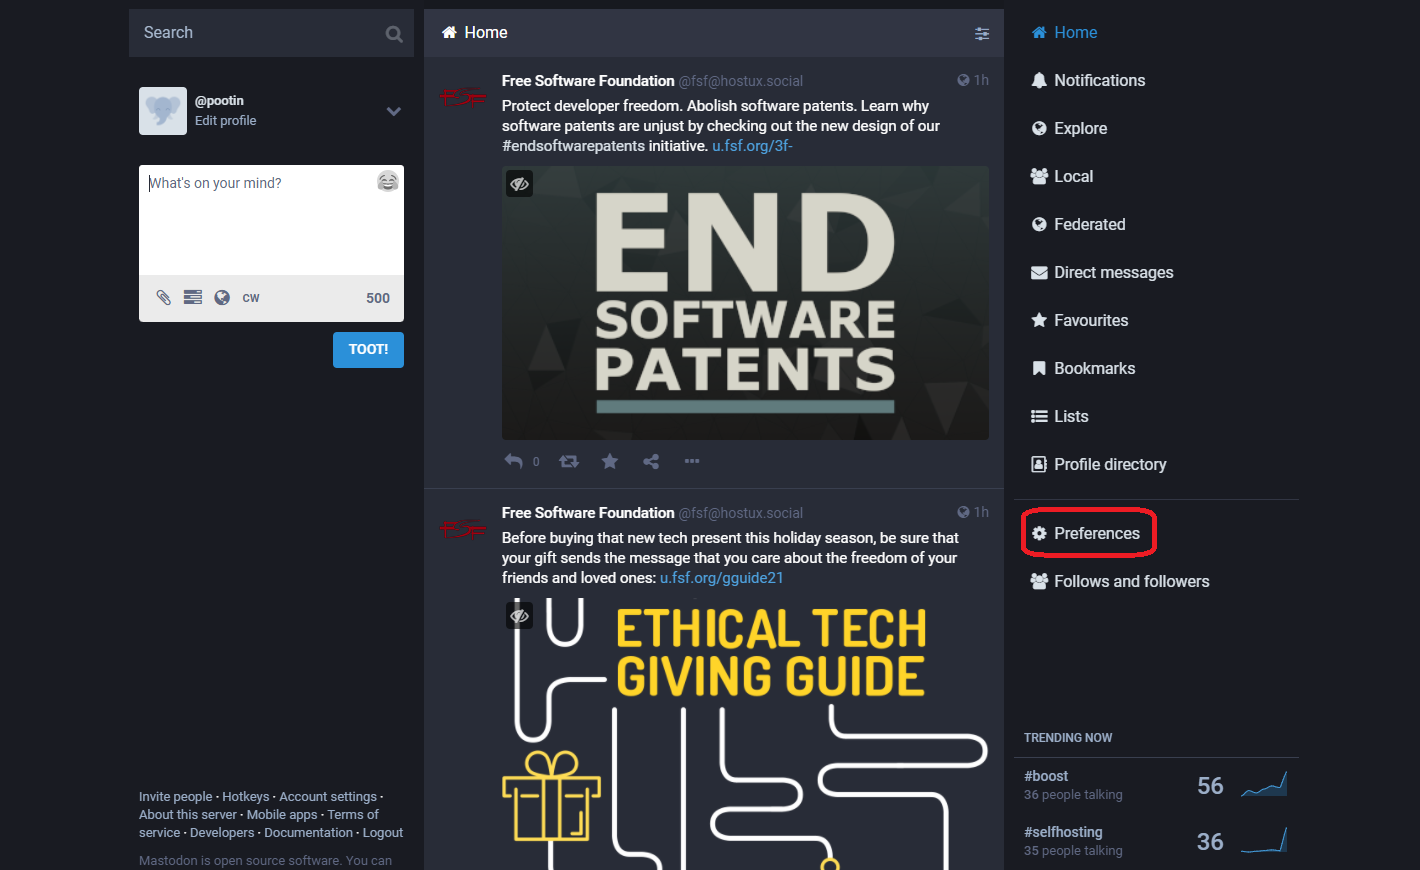Open more options on first post
This screenshot has height=870, width=1420.
pos(692,461)
